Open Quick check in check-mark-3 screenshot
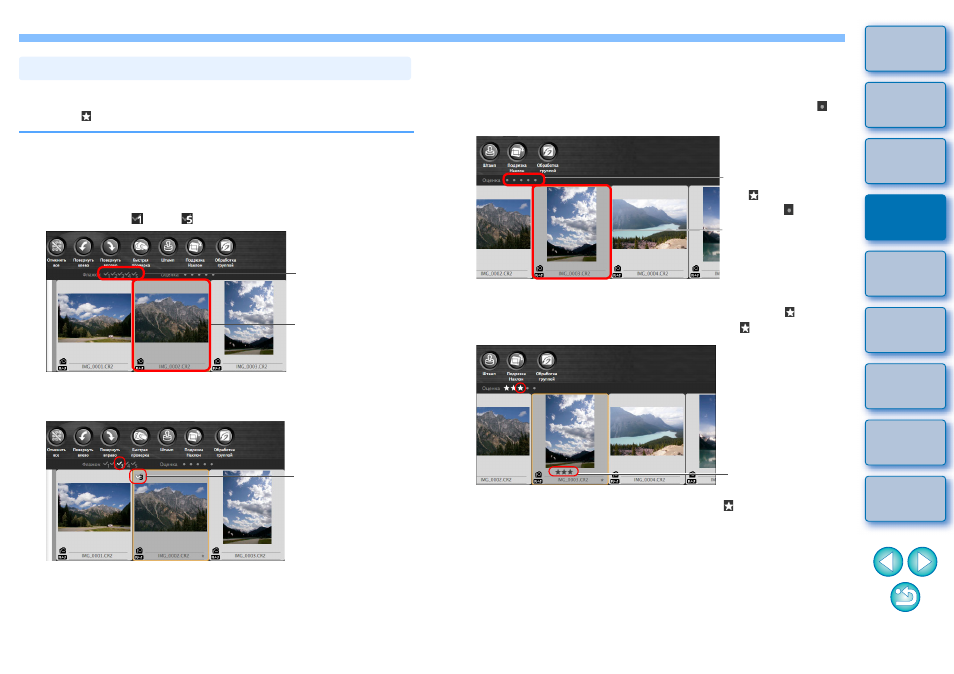954x674 pixels. click(140, 437)
